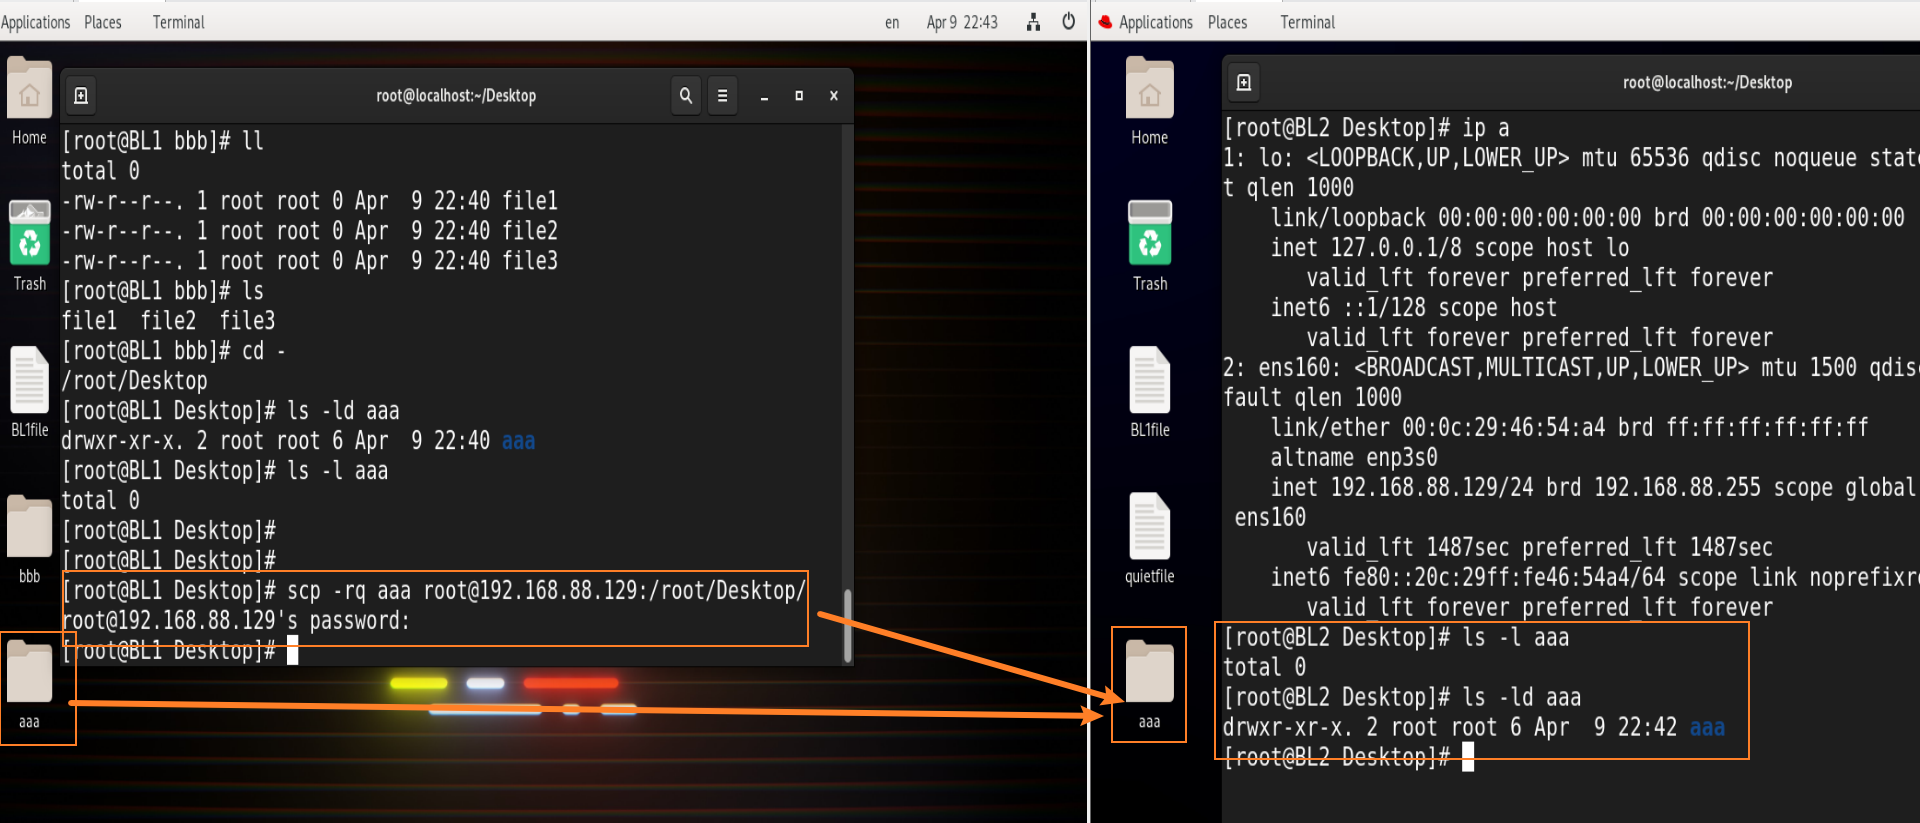The width and height of the screenshot is (1920, 823).
Task: Click 'valid_lft 1487sec' line in right terminal
Action: [x=1540, y=548]
